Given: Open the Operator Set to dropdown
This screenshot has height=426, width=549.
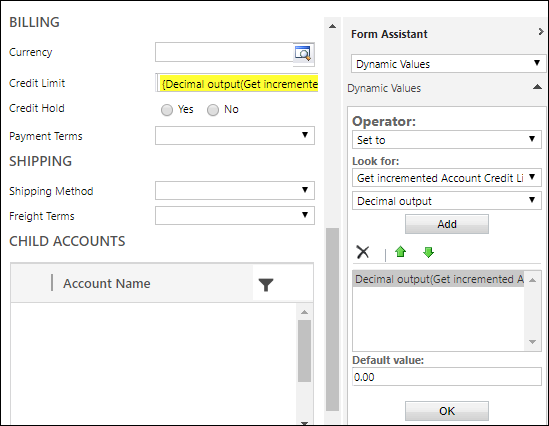Looking at the screenshot, I should 447,140.
